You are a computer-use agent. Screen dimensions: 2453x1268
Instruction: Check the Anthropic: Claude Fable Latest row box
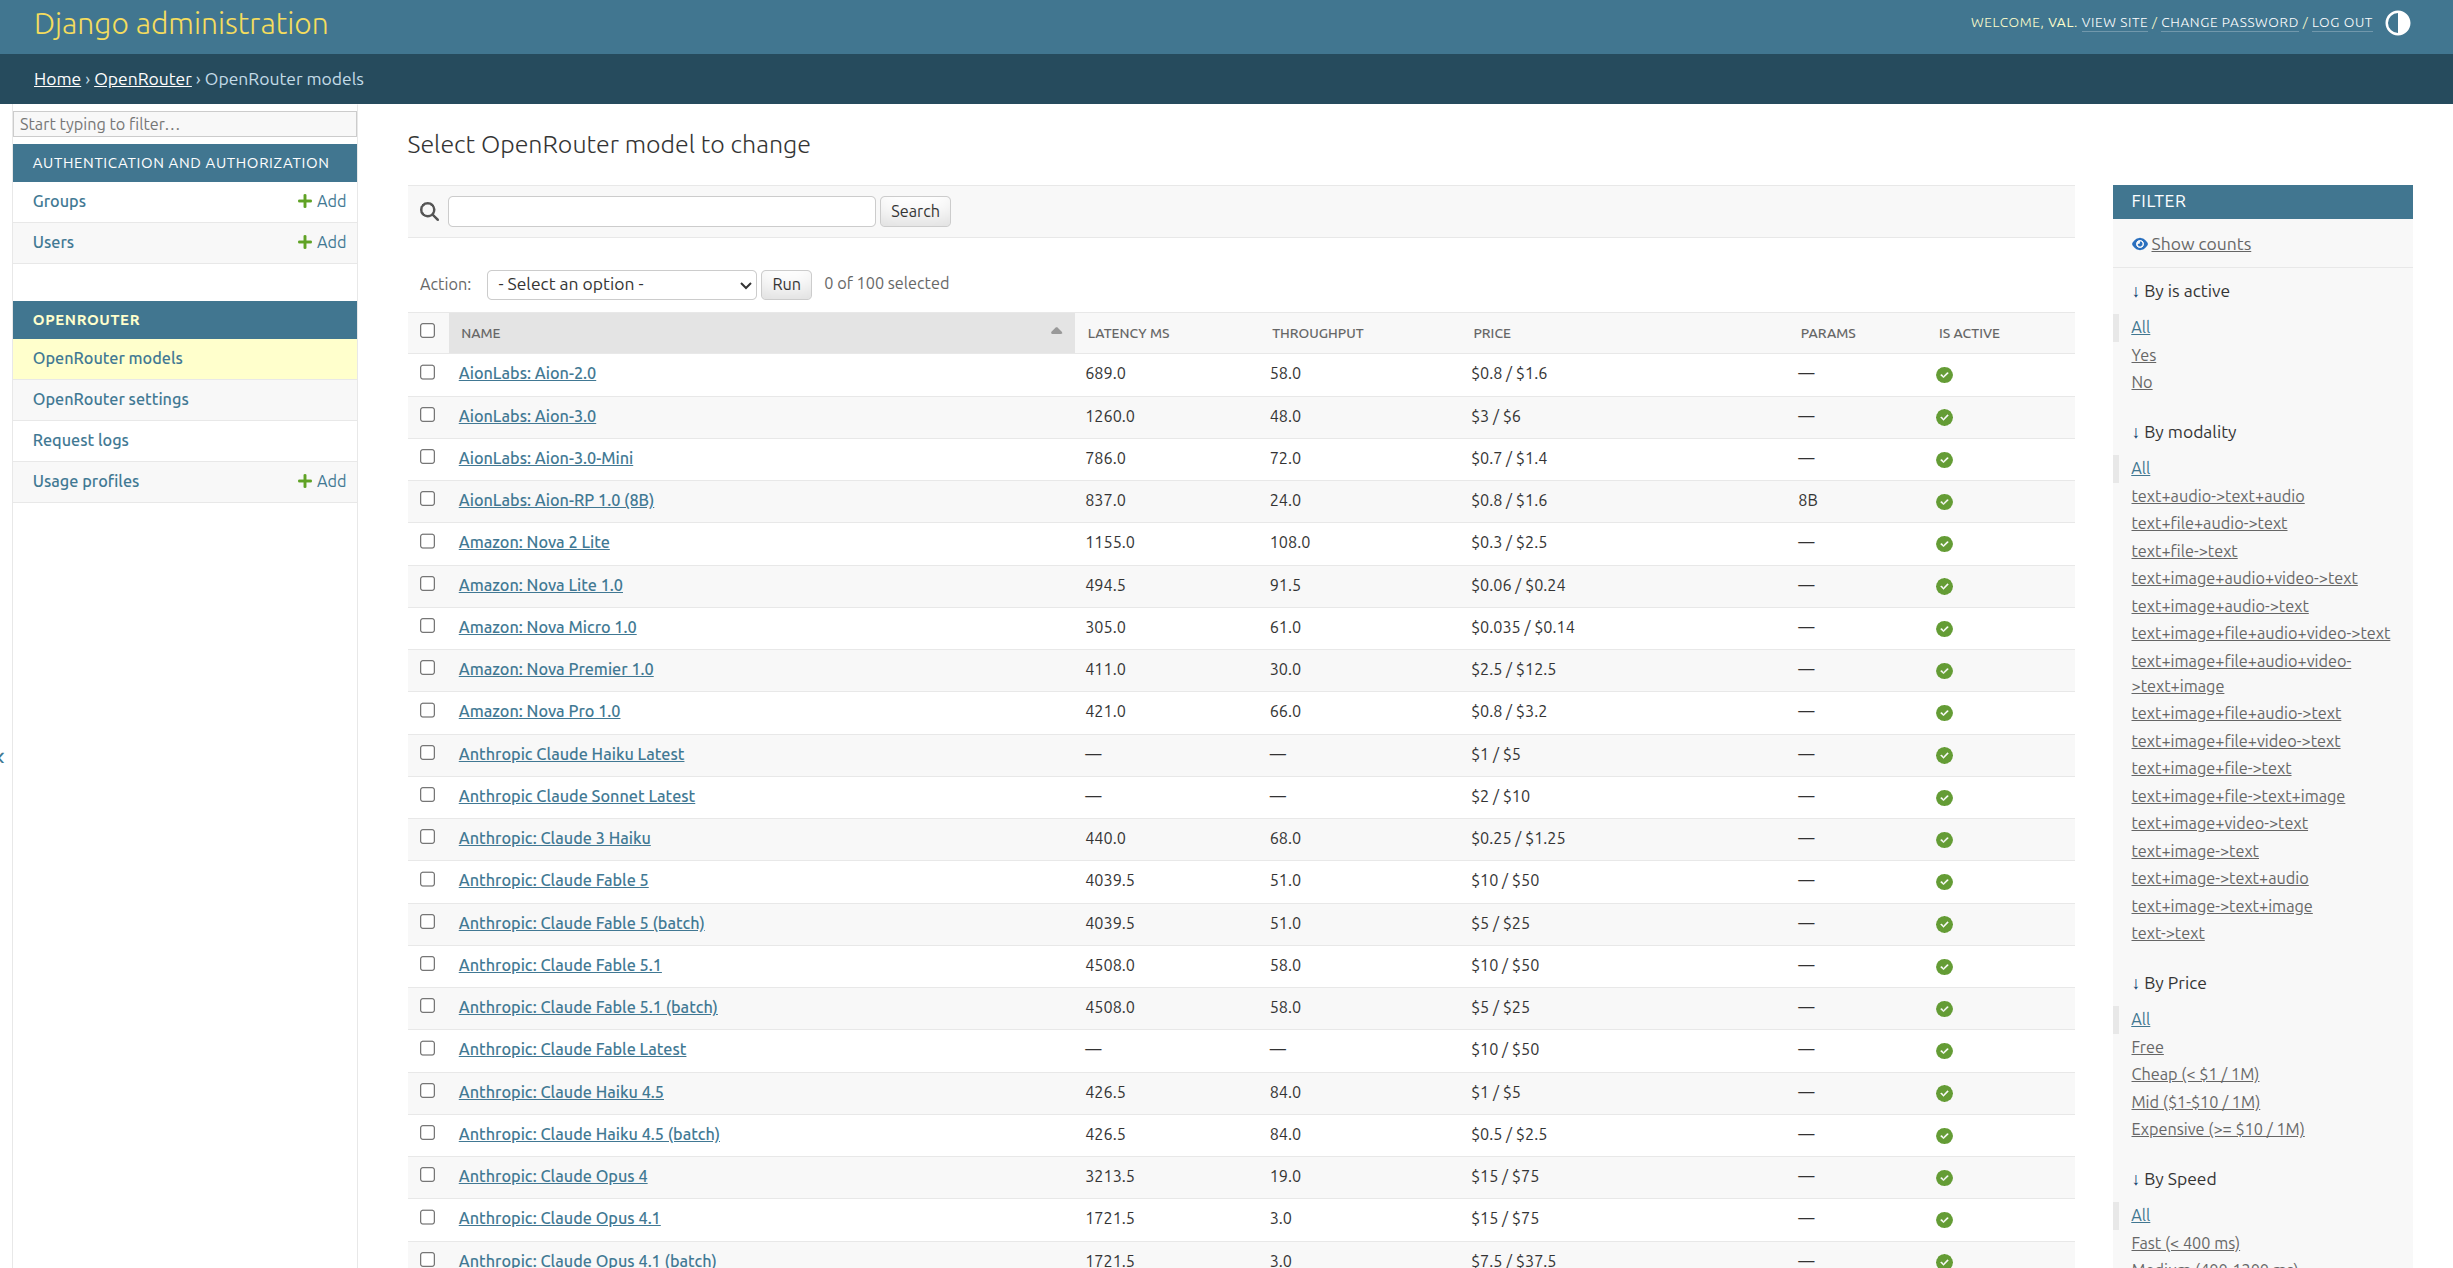click(427, 1048)
